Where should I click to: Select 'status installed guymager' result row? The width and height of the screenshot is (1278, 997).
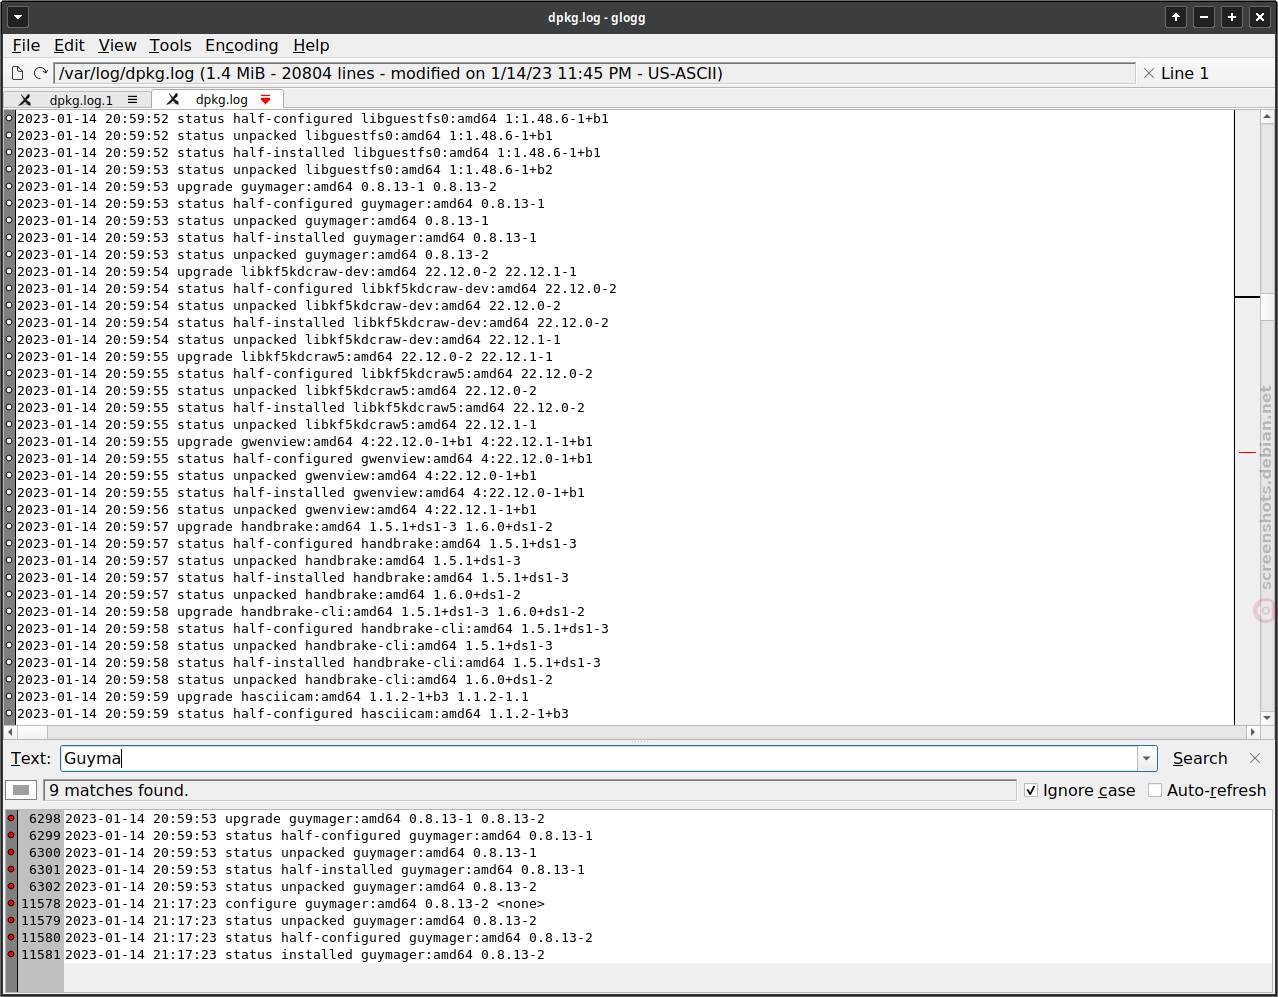(305, 954)
